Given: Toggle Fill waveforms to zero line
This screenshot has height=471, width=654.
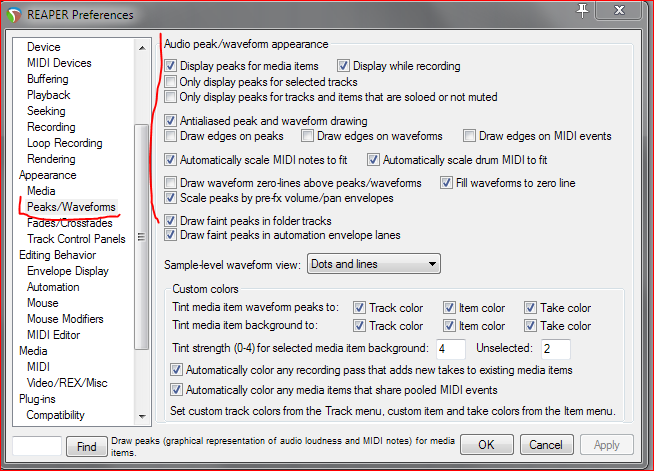Looking at the screenshot, I should pos(446,183).
